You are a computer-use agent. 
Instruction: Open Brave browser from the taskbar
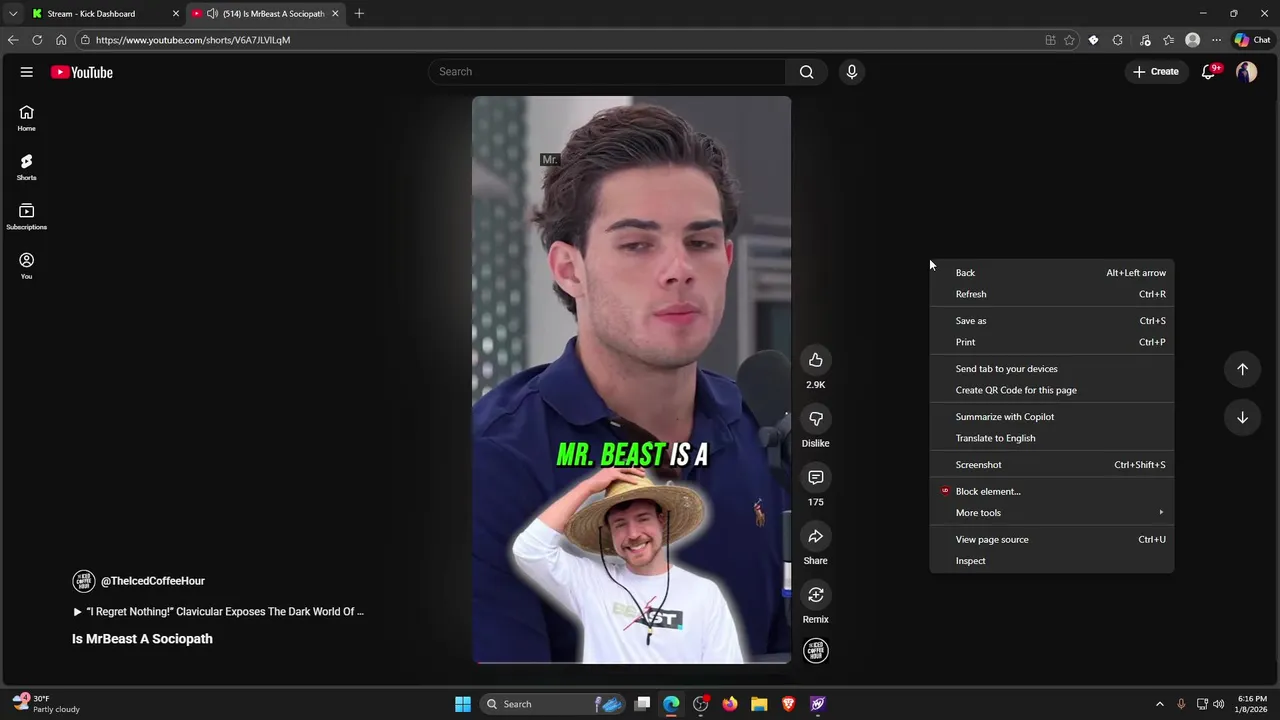point(788,704)
